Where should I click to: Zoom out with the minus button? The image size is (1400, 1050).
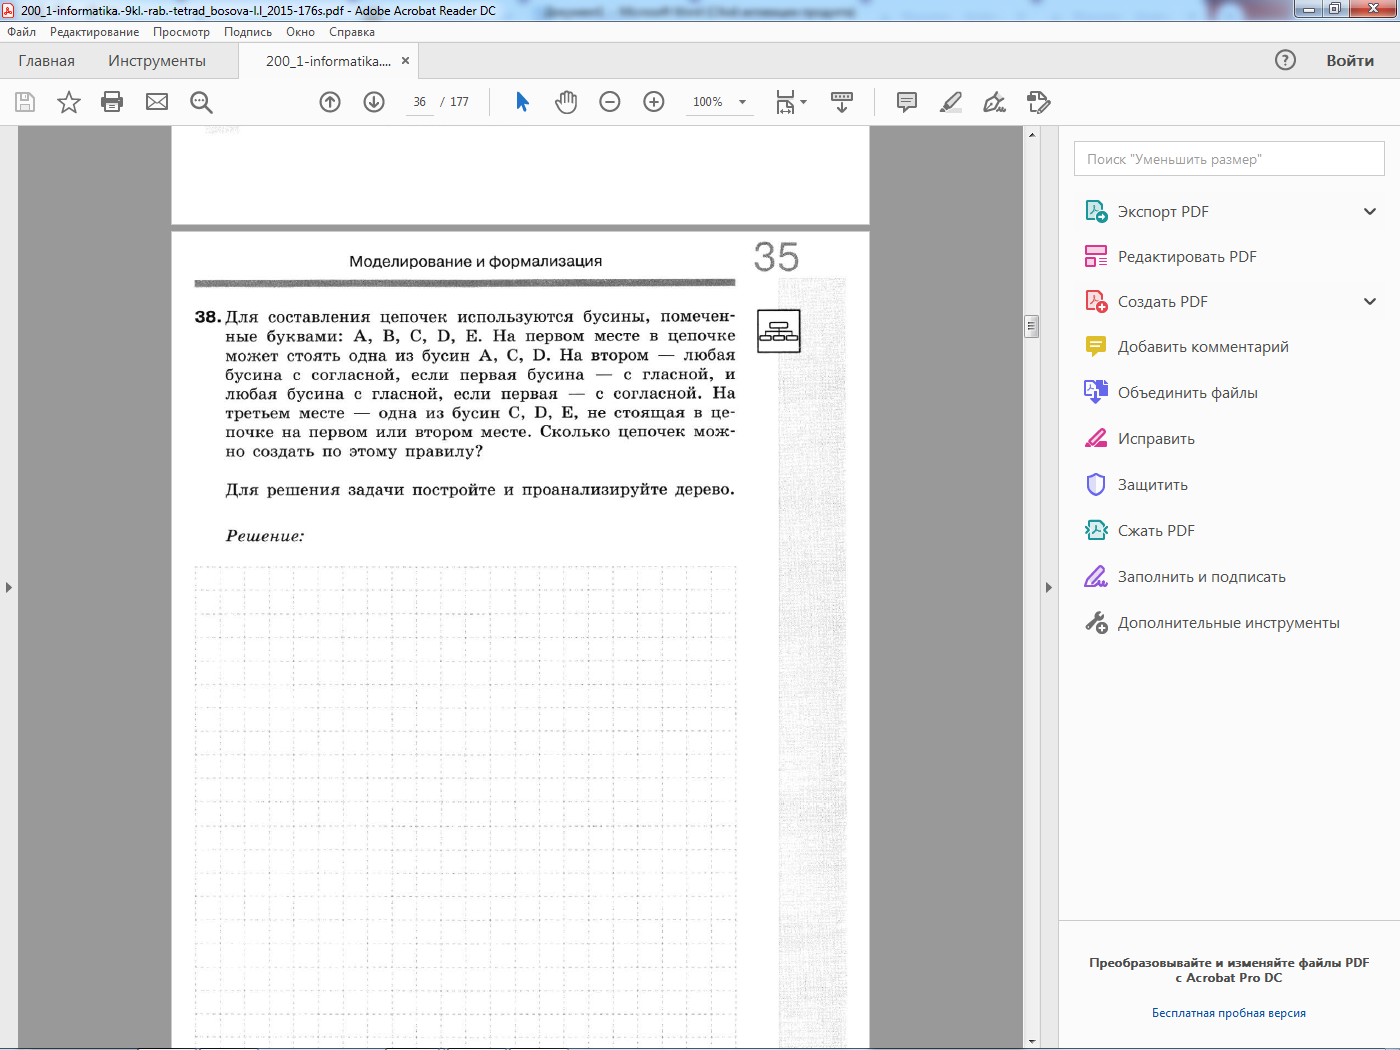click(x=610, y=102)
